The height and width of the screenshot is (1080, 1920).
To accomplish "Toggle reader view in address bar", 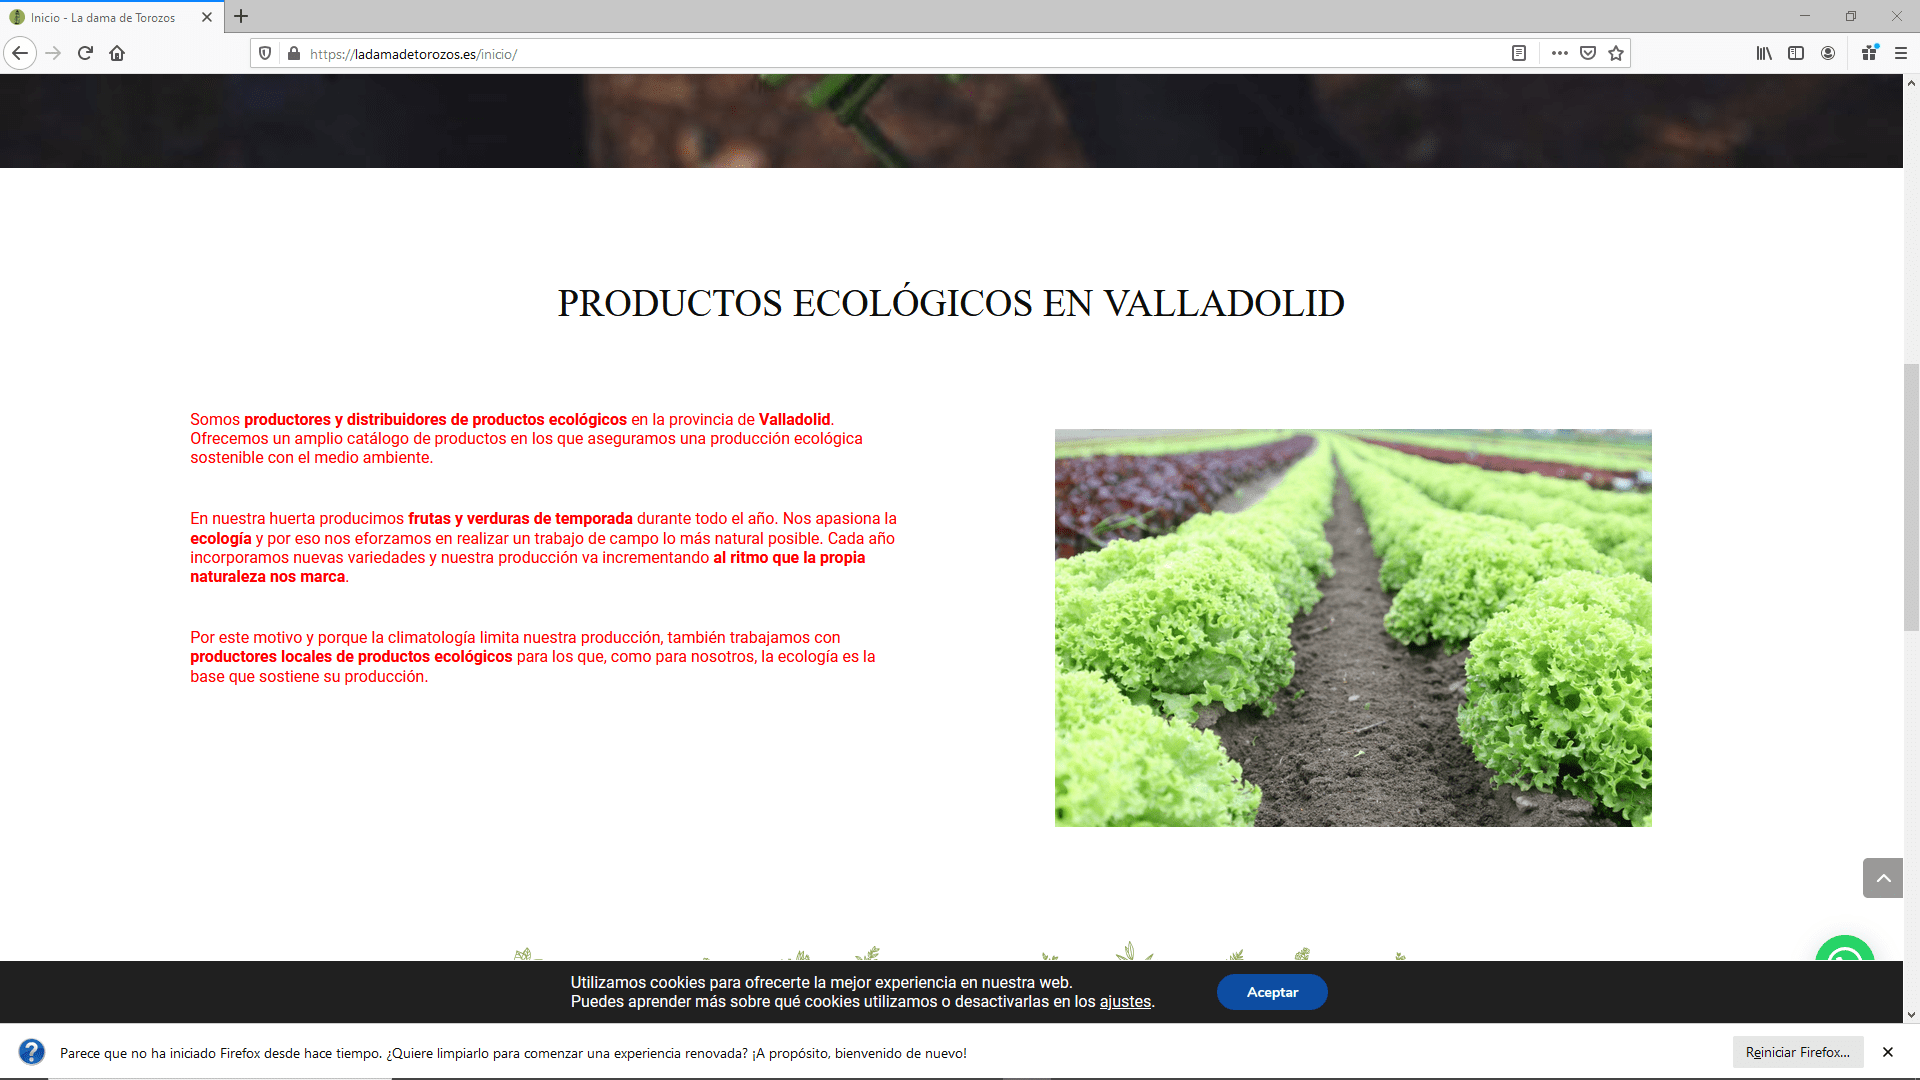I will pos(1518,53).
